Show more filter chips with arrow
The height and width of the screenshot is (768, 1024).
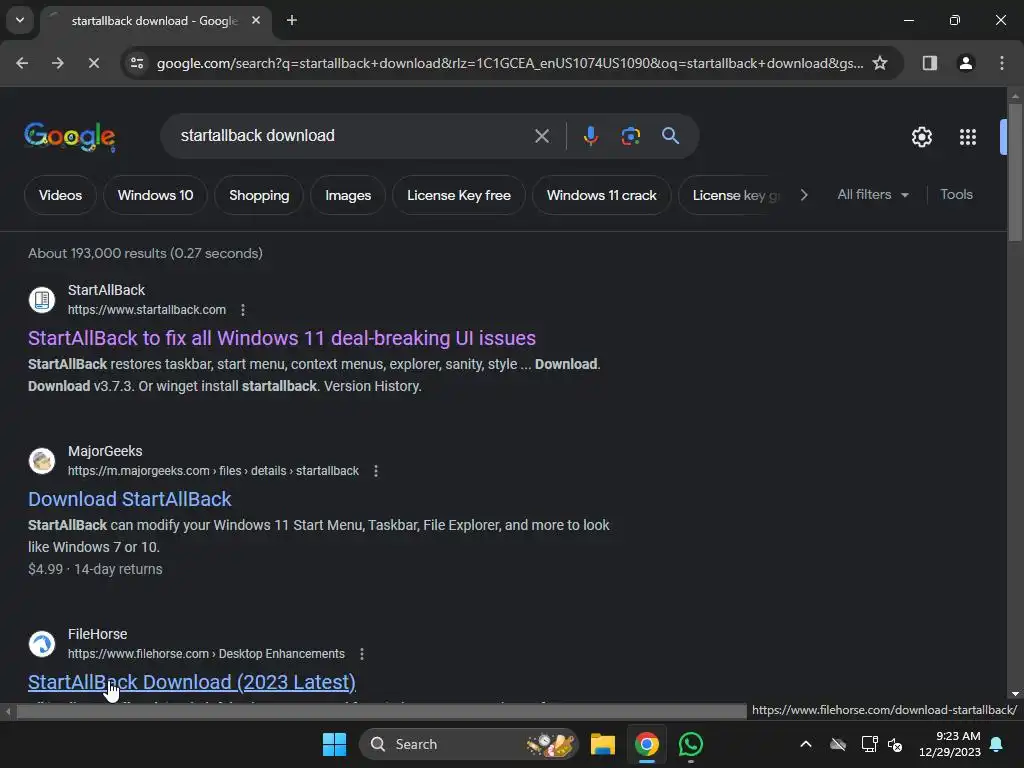pyautogui.click(x=804, y=195)
